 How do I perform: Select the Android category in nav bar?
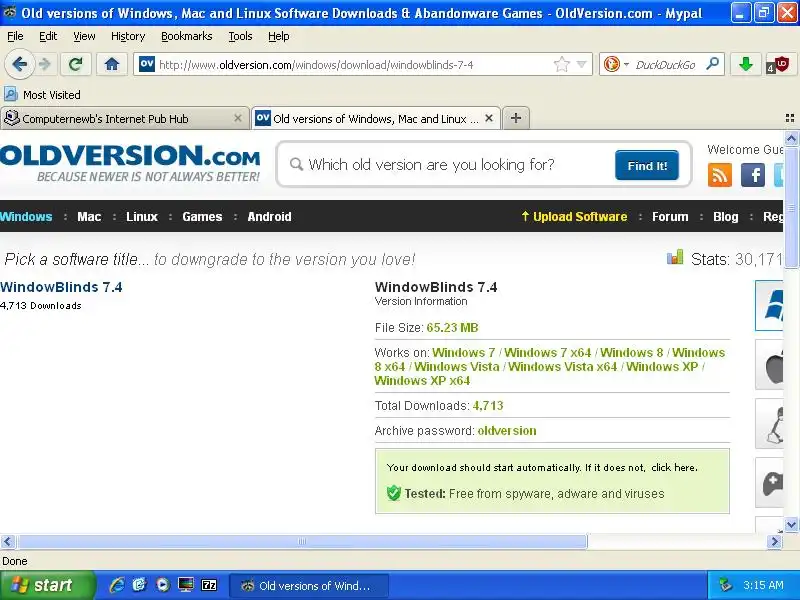(269, 217)
